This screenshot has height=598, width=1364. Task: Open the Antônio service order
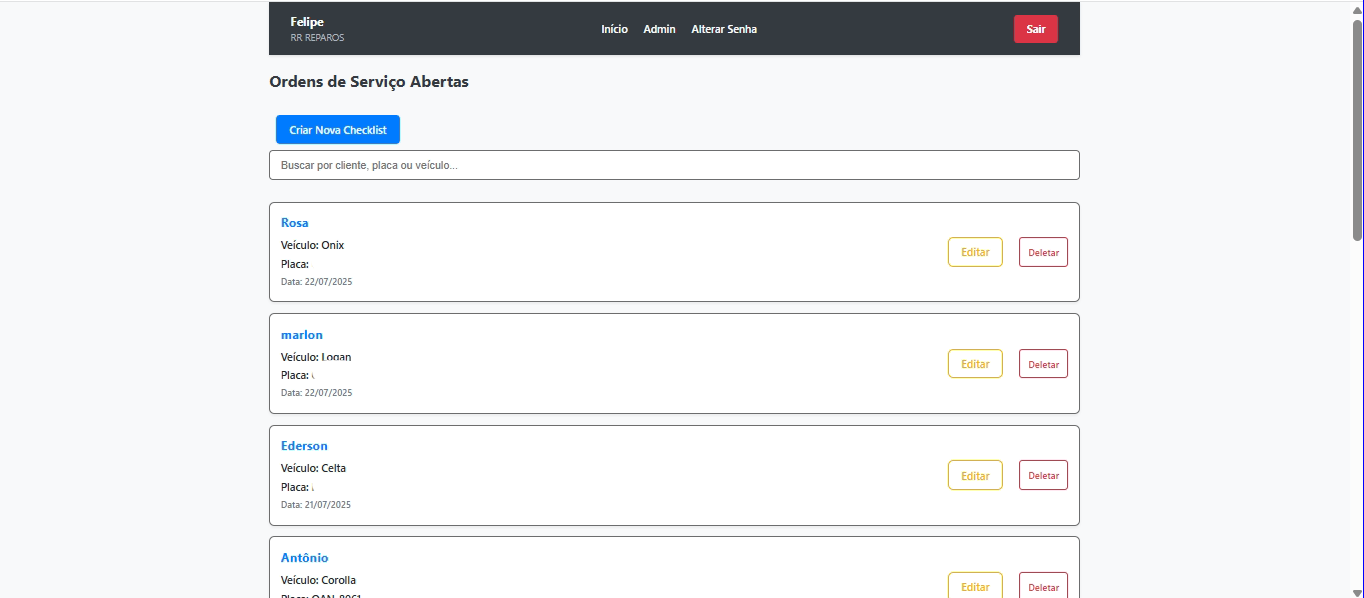pyautogui.click(x=304, y=558)
